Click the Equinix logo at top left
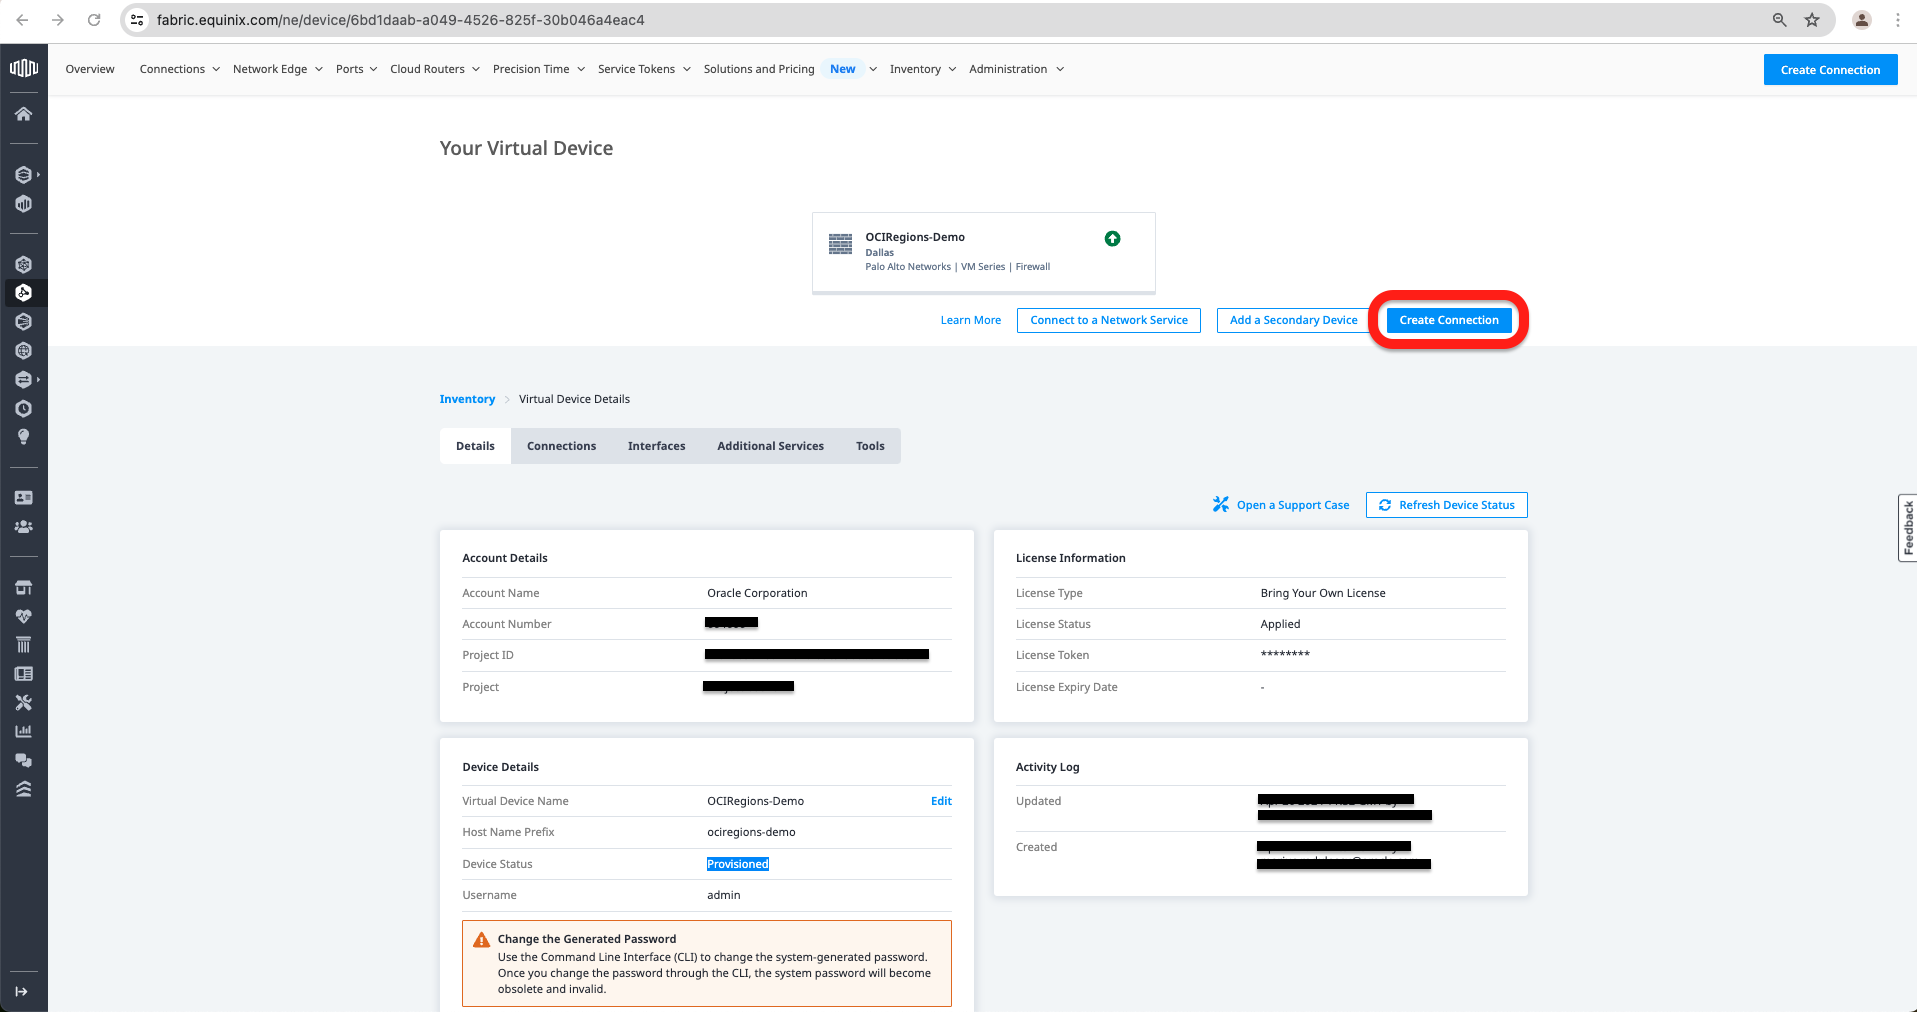 tap(23, 68)
